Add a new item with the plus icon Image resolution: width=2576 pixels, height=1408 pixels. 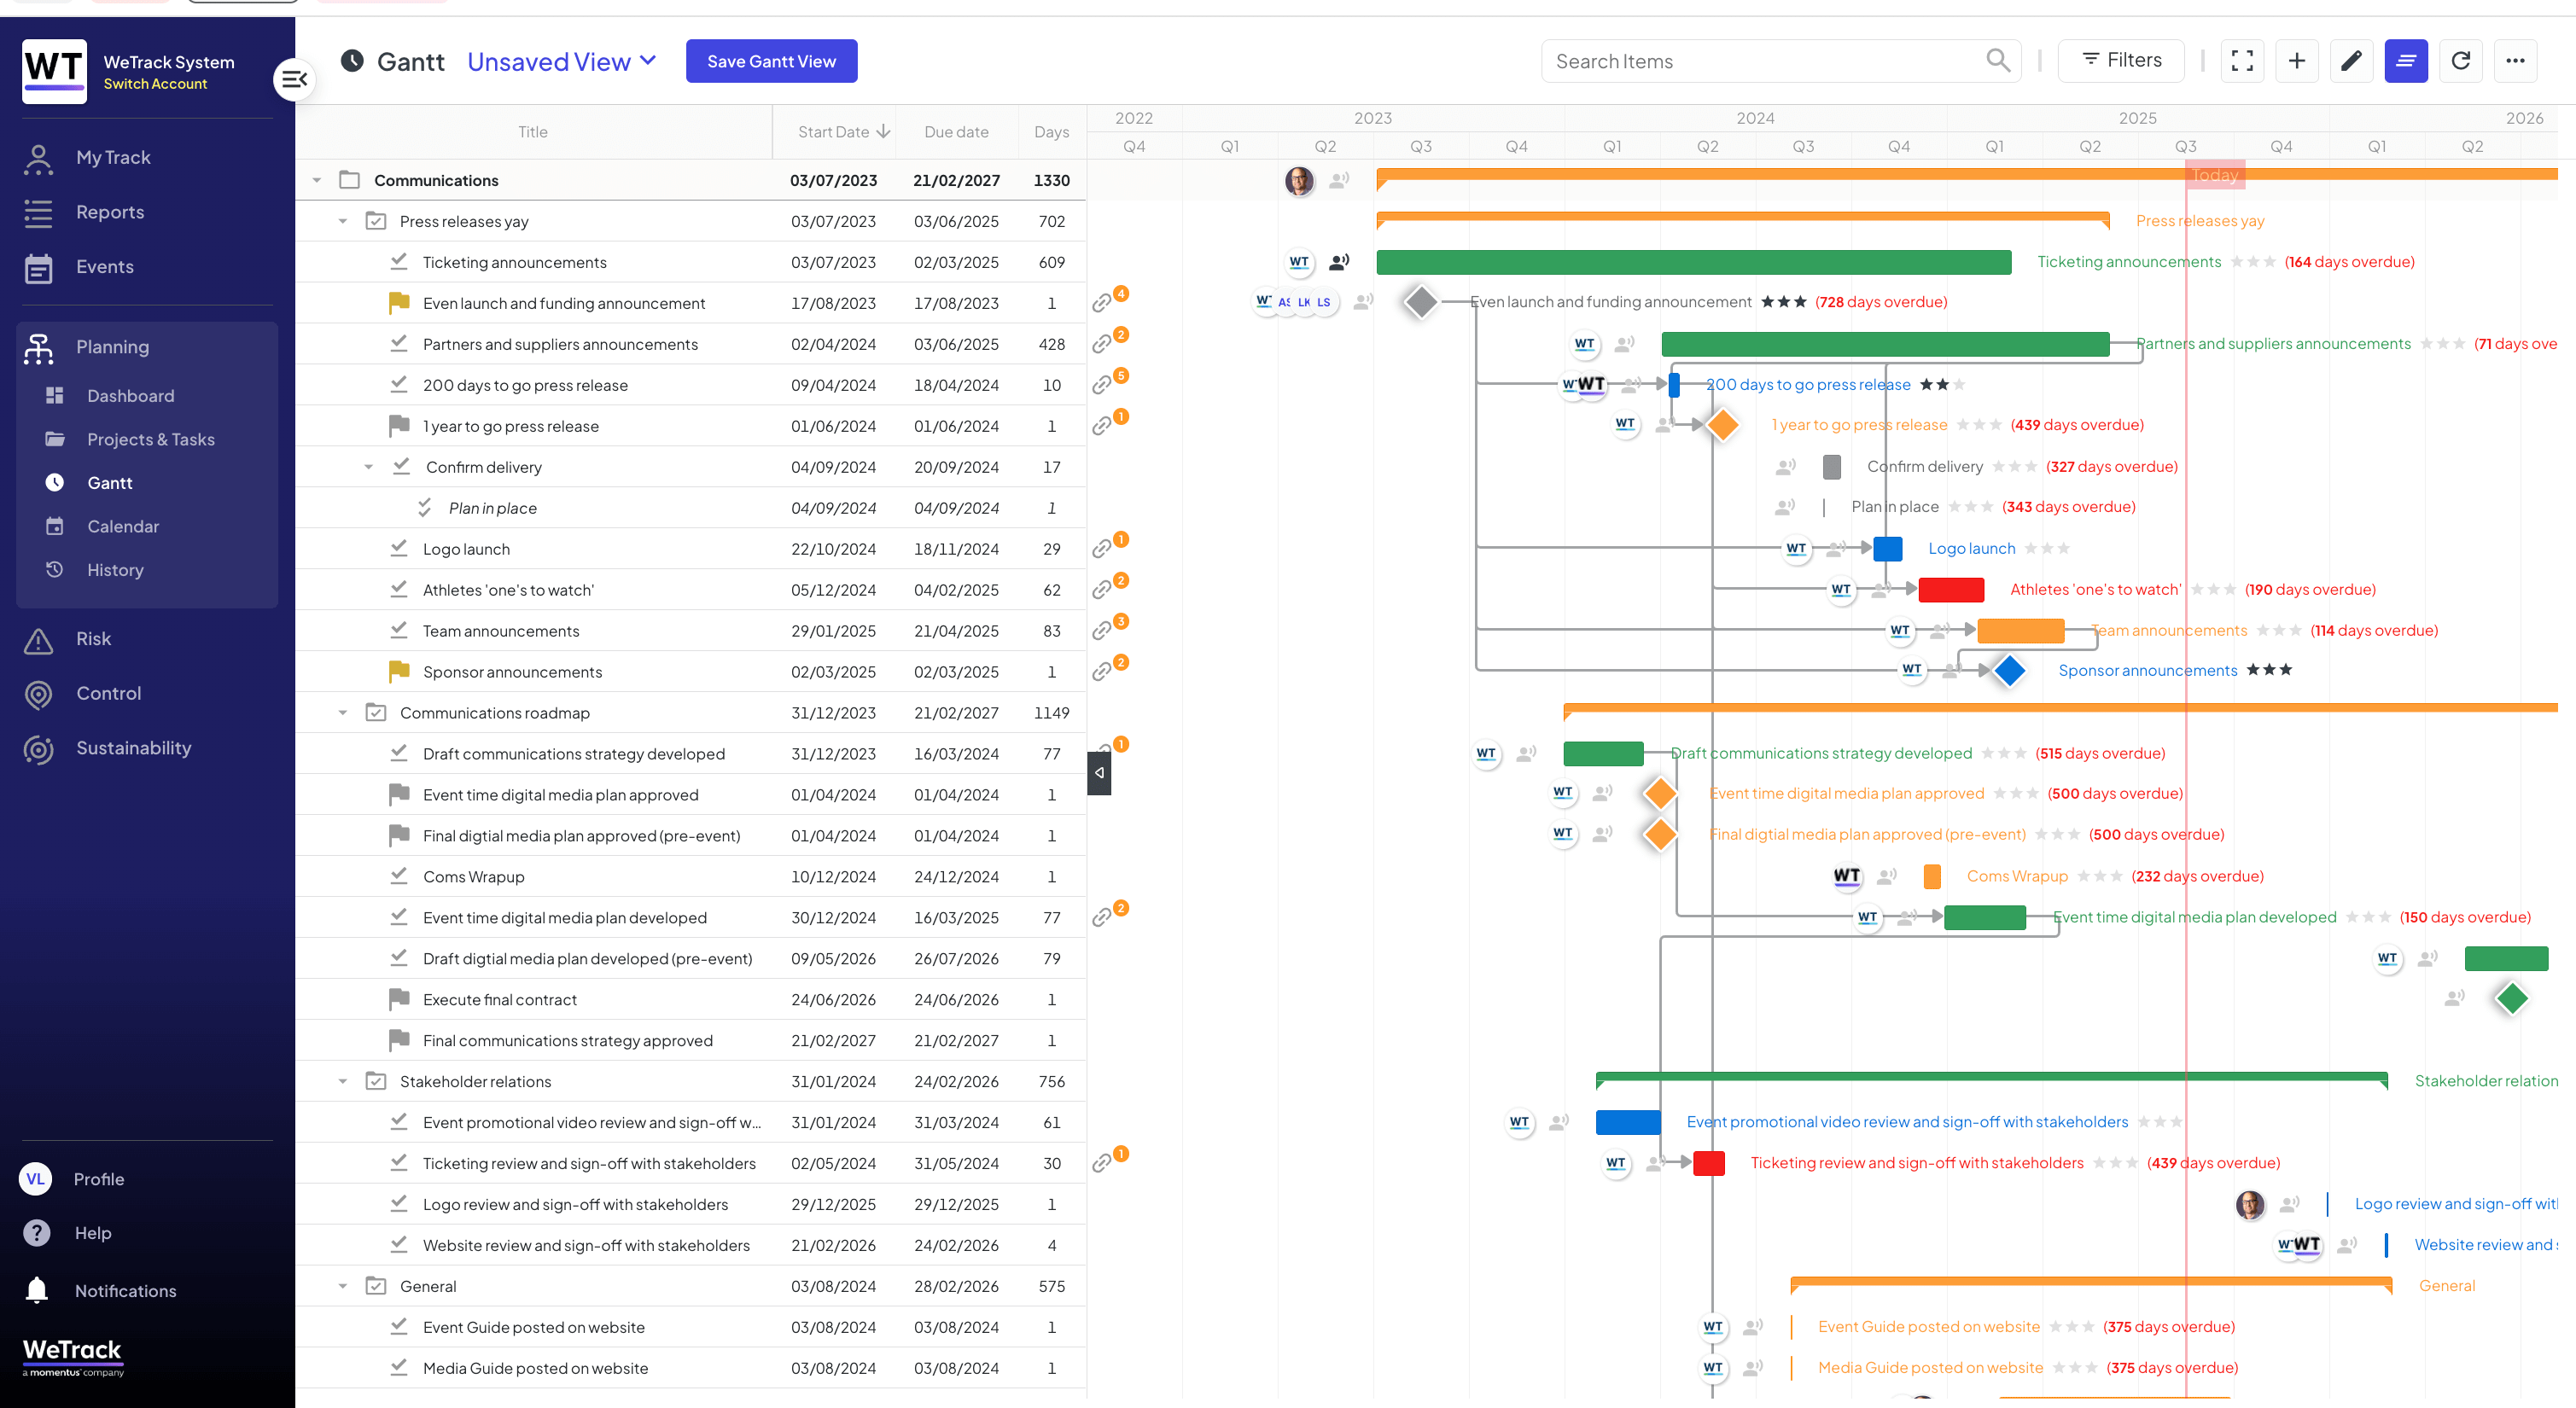(x=2297, y=61)
